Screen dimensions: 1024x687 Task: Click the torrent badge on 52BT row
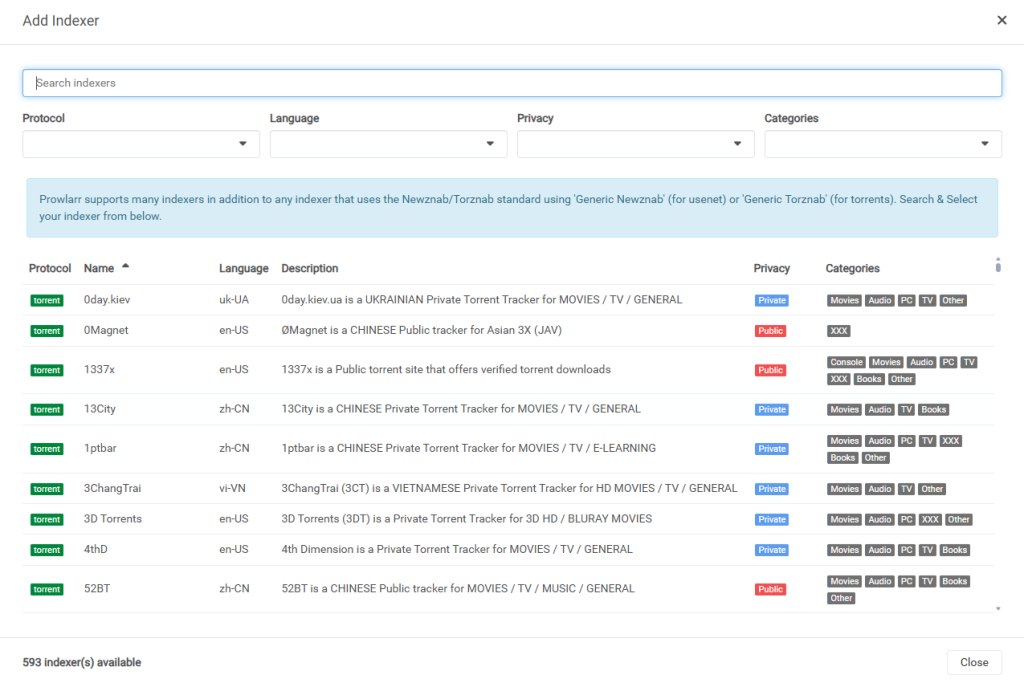click(47, 589)
